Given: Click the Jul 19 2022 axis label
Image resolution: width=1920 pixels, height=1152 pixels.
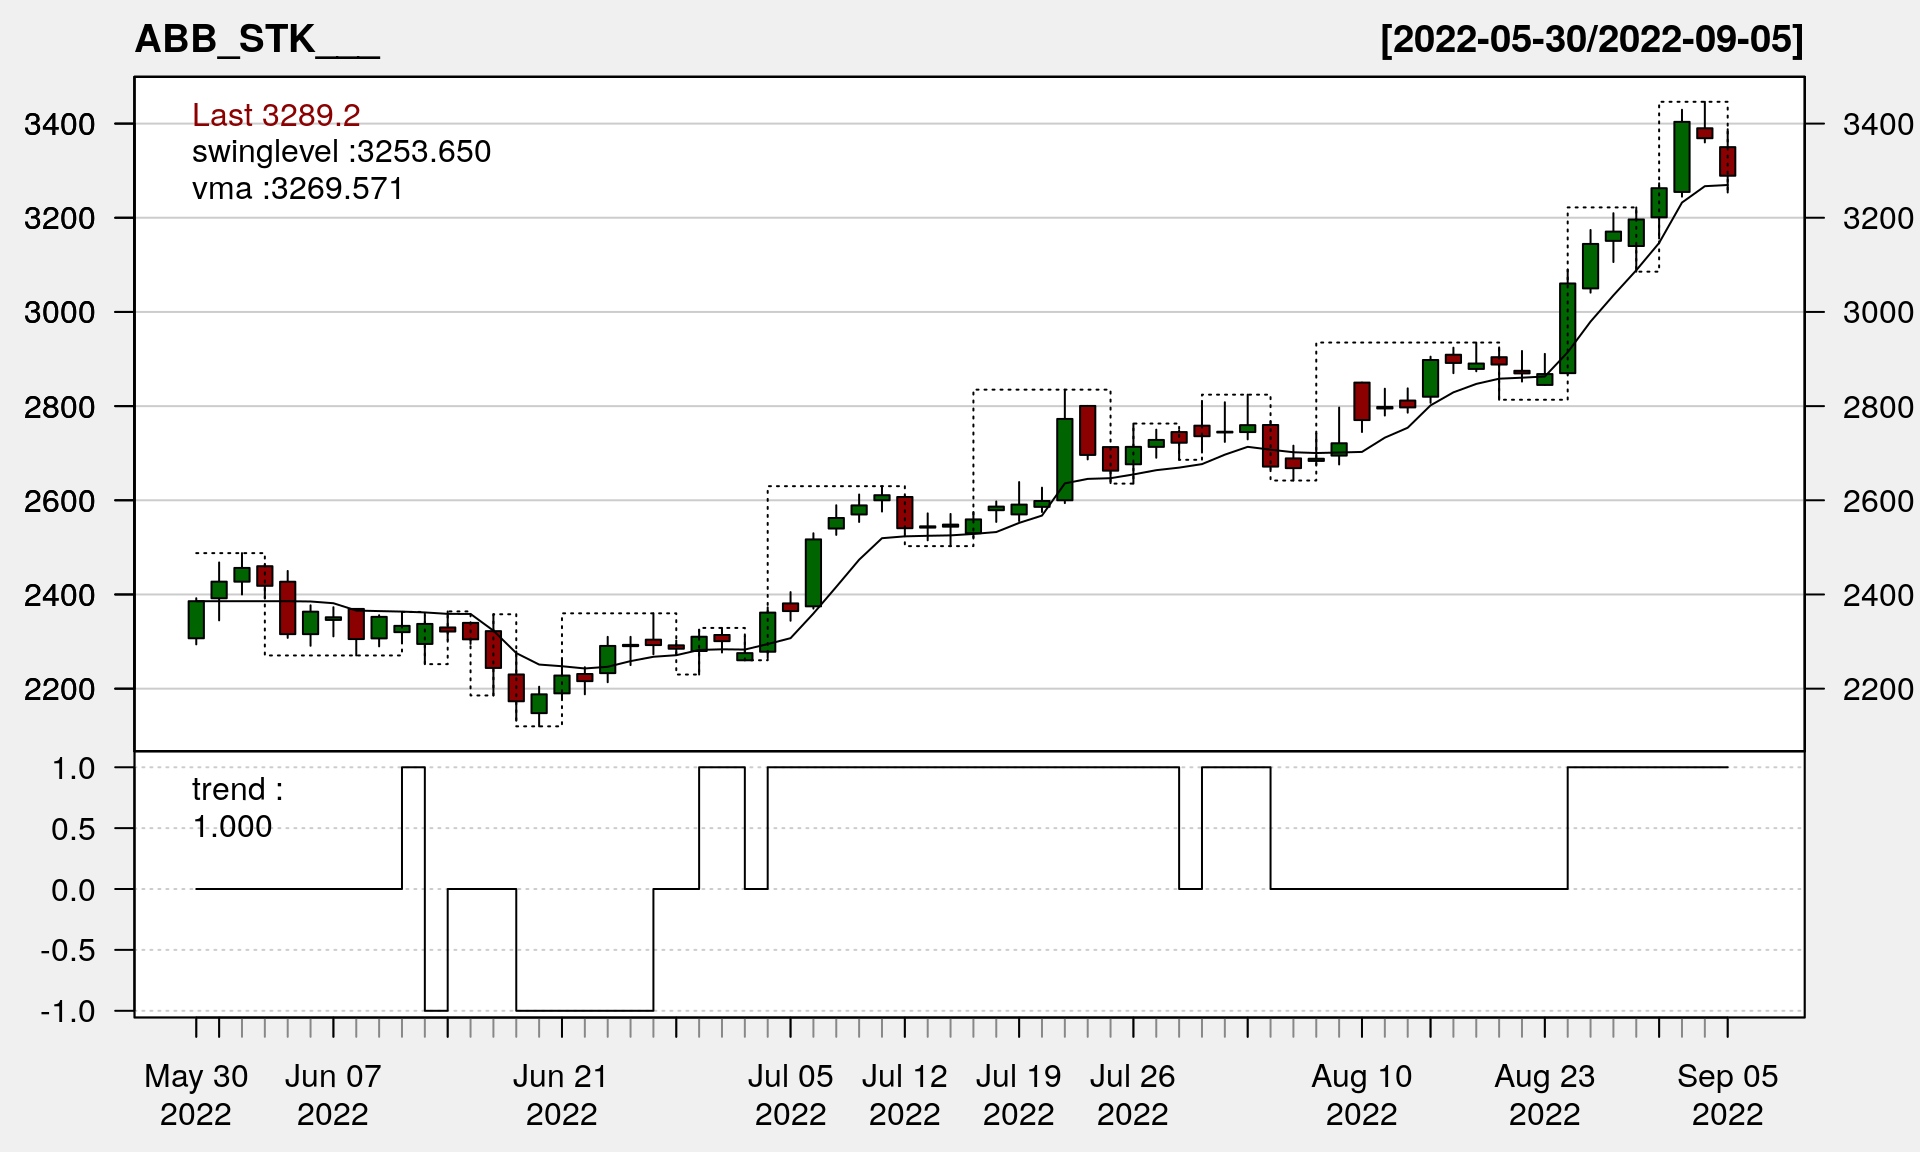Looking at the screenshot, I should [1018, 1095].
